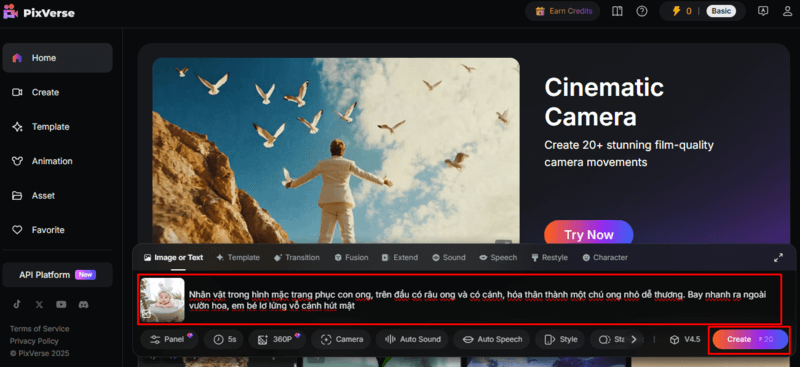Open the Animation section in sidebar
Screen dimensions: 800x367
coord(58,161)
